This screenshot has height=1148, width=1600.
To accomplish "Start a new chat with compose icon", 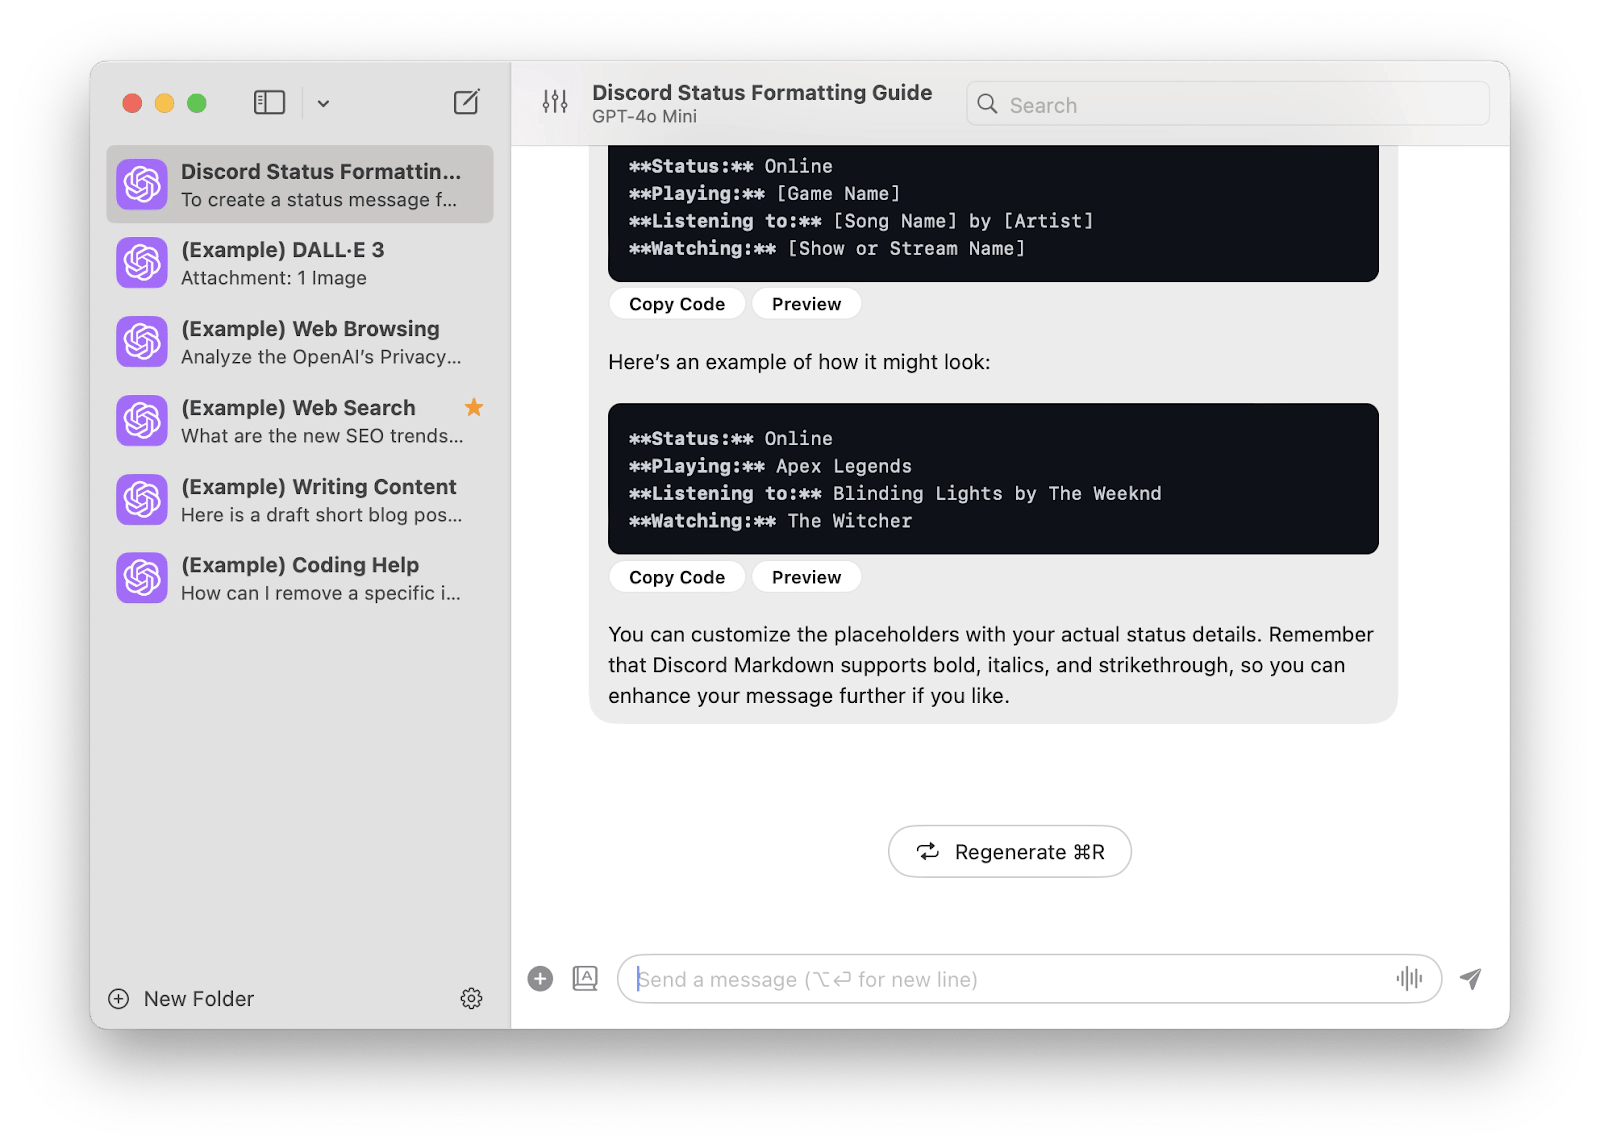I will [467, 102].
